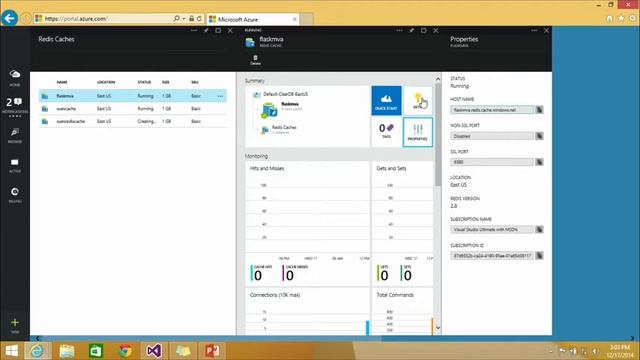Open the Total Commands chart
The image size is (640, 360).
[402, 311]
